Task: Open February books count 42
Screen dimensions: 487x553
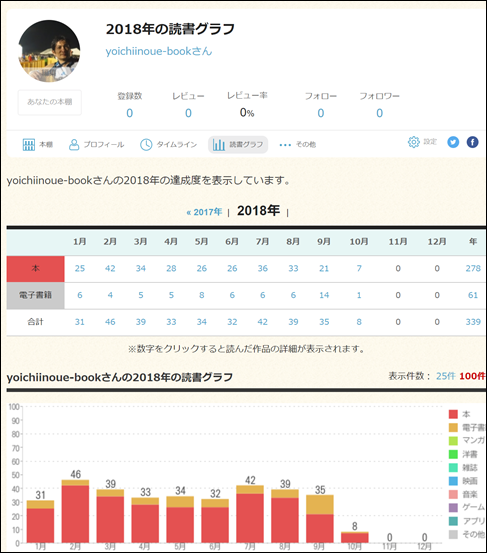Action: pos(110,268)
